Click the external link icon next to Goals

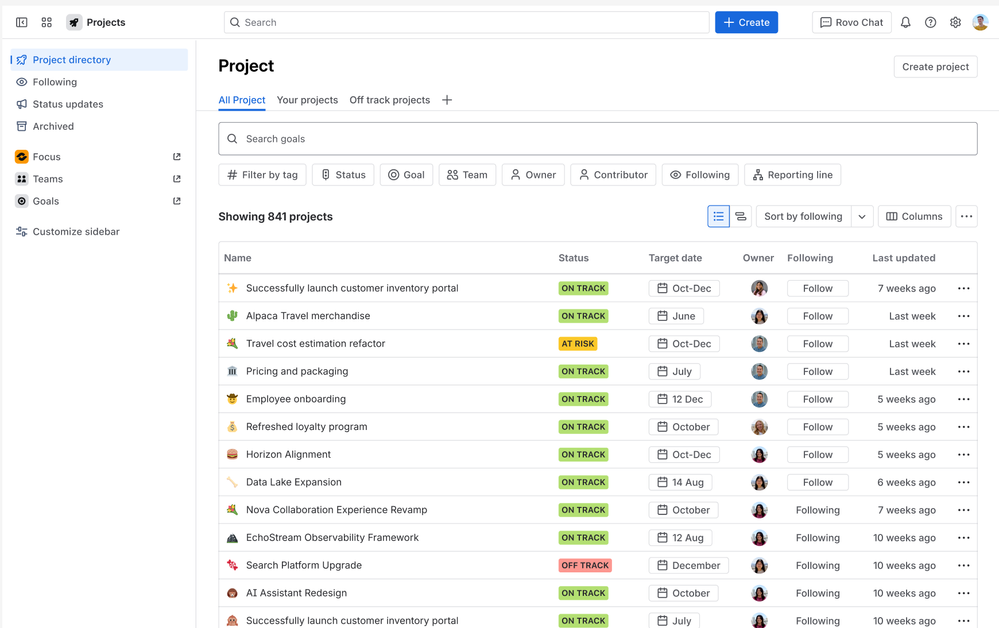(176, 201)
